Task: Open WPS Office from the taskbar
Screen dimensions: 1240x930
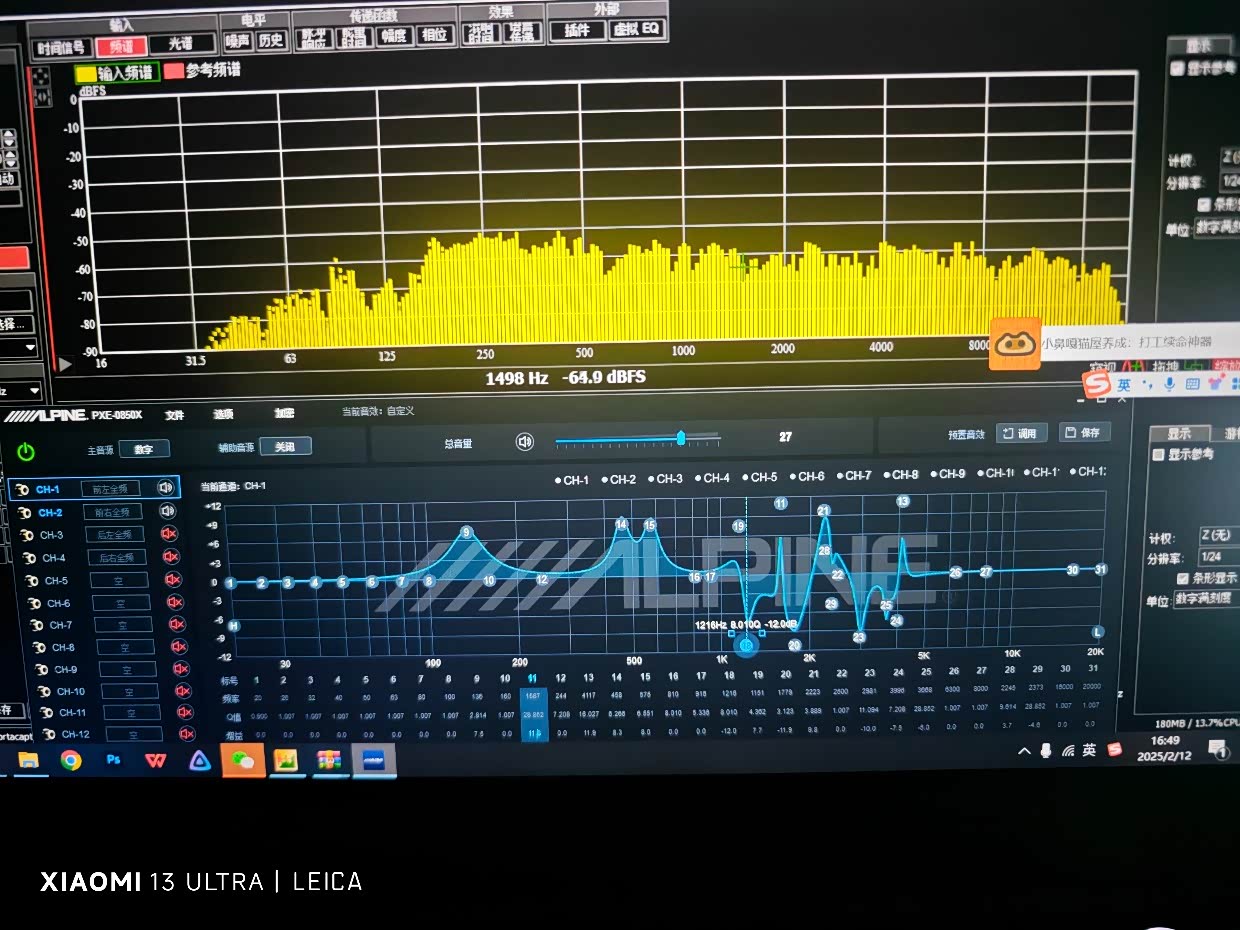Action: click(x=155, y=760)
